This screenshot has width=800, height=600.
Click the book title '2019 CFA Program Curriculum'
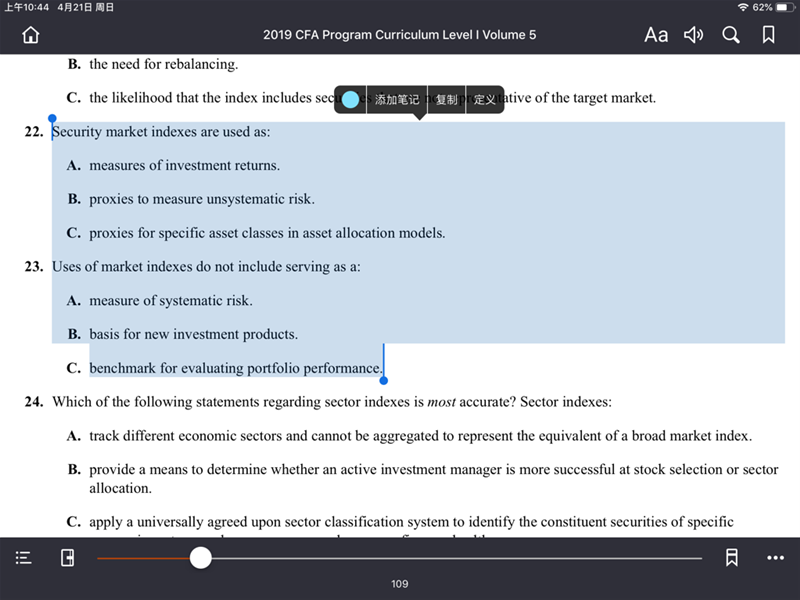pyautogui.click(x=399, y=35)
